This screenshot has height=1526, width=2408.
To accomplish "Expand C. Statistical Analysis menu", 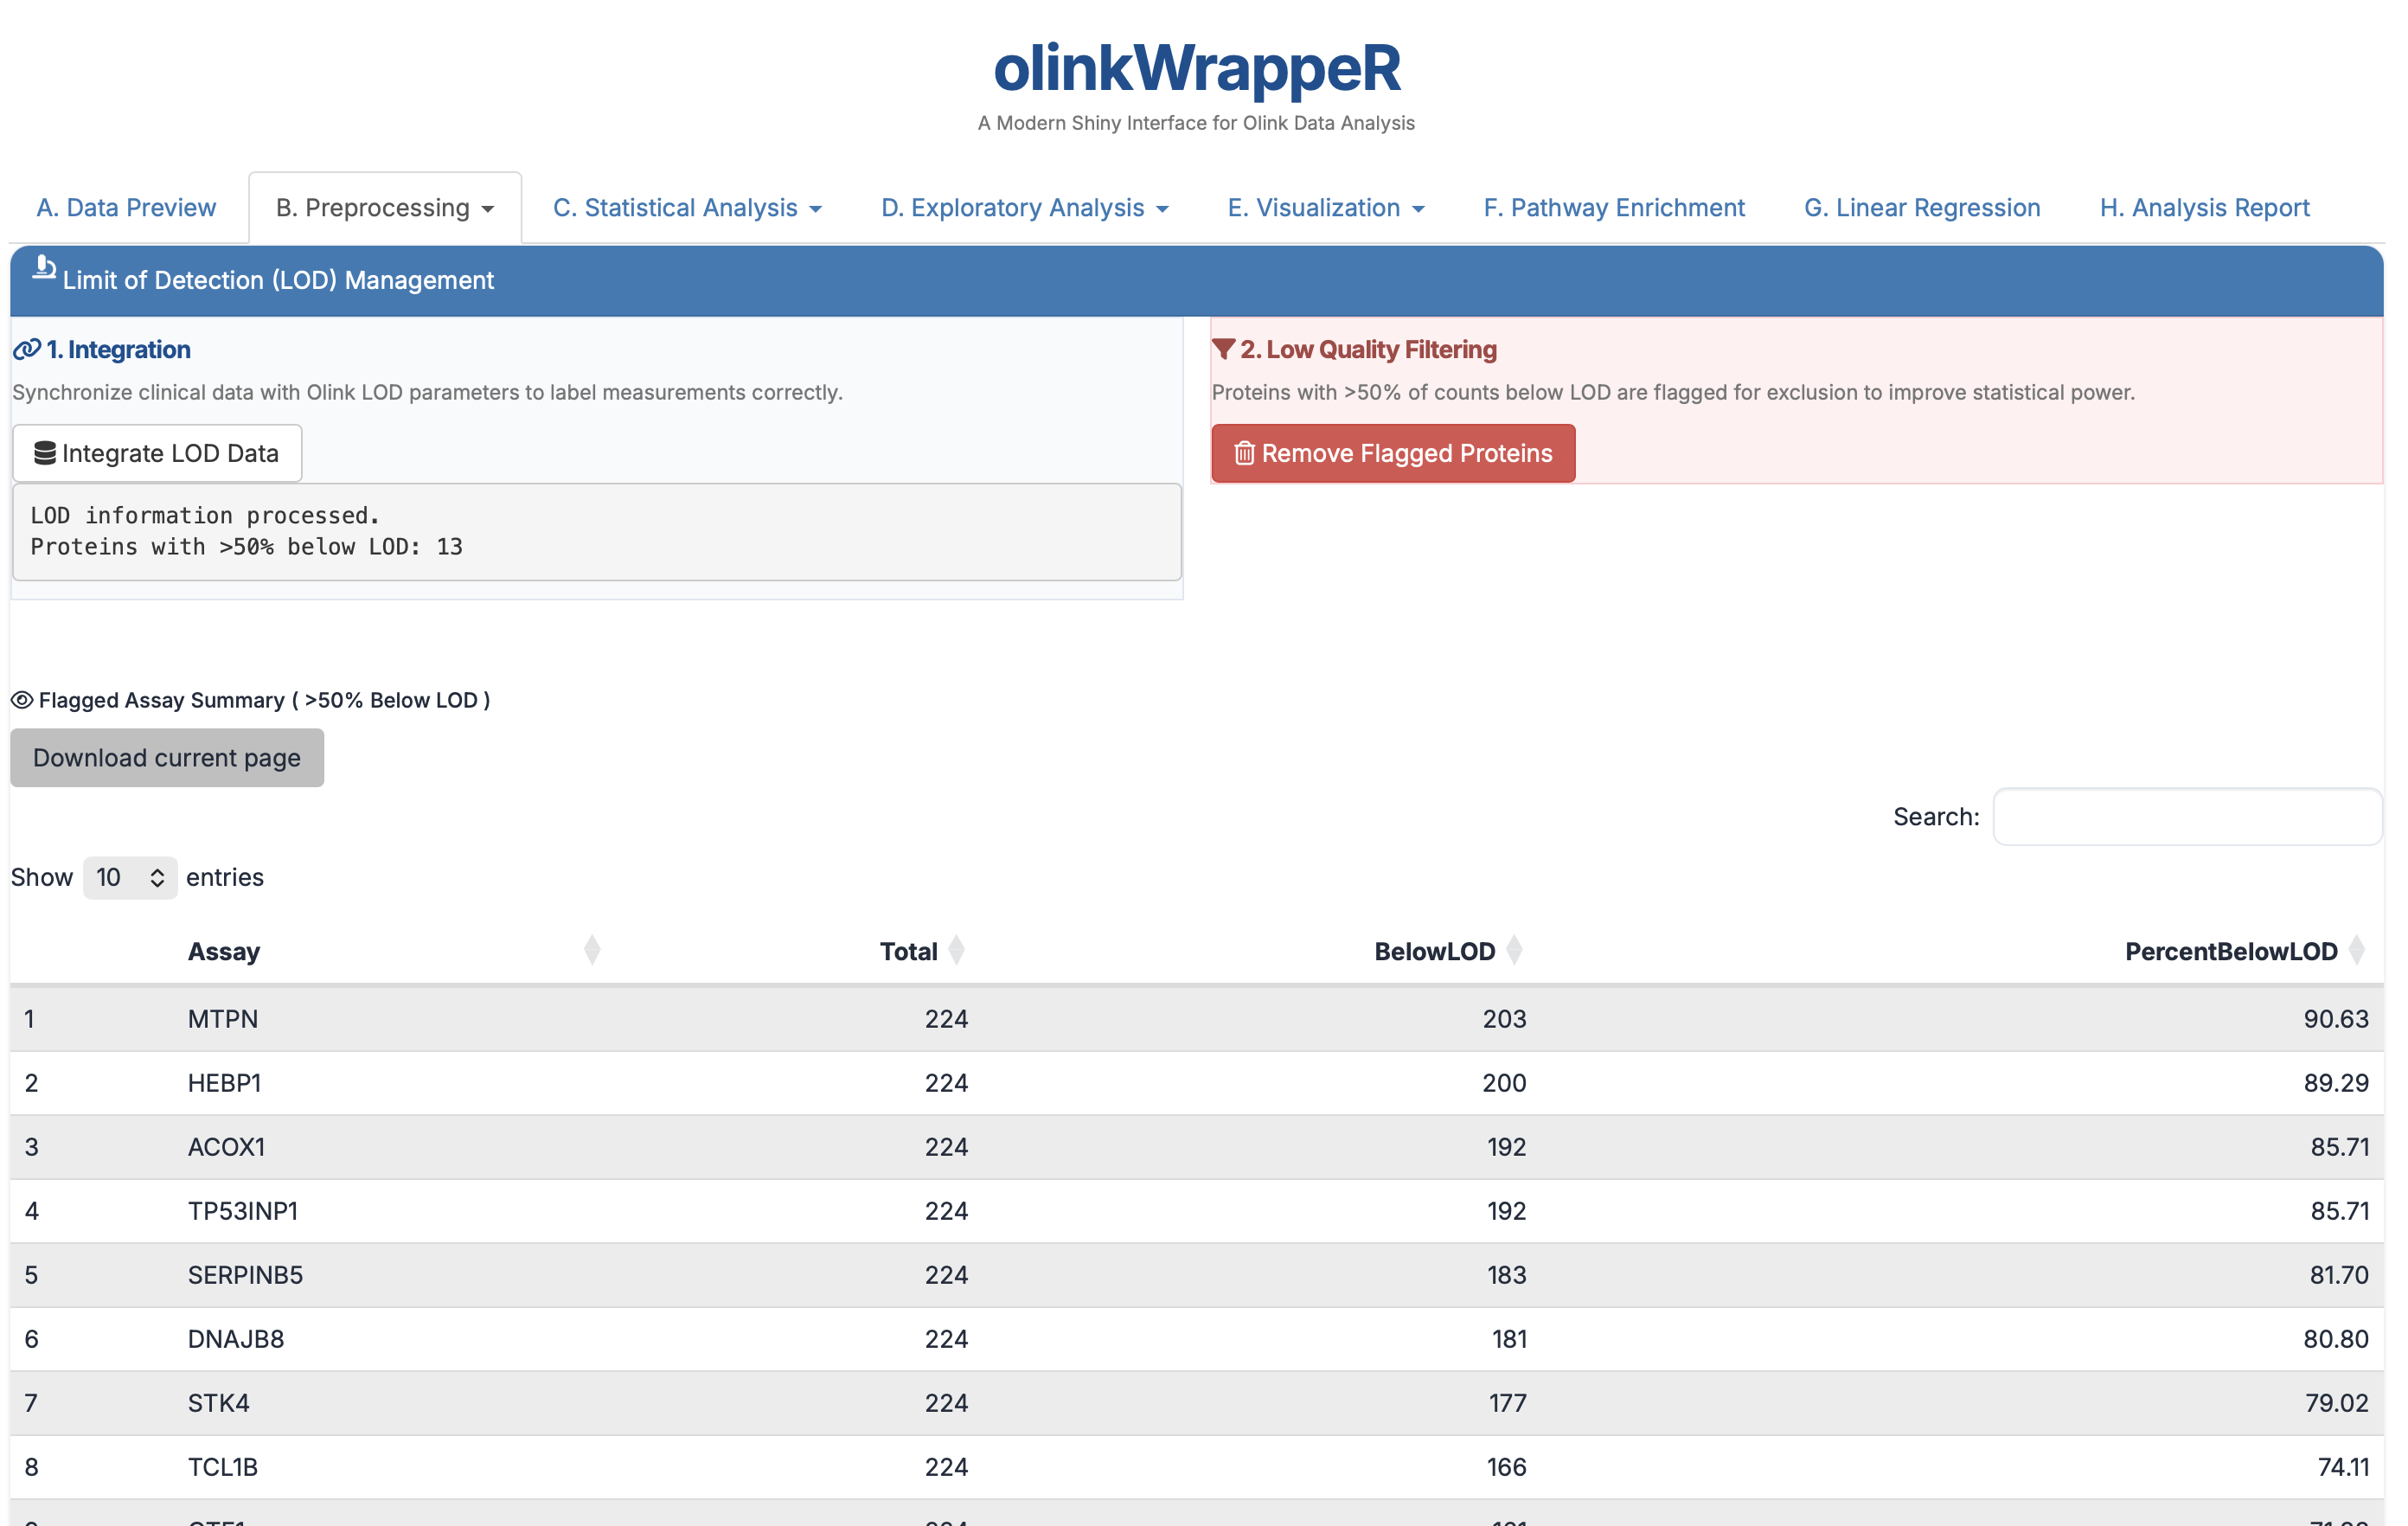I will tap(687, 208).
